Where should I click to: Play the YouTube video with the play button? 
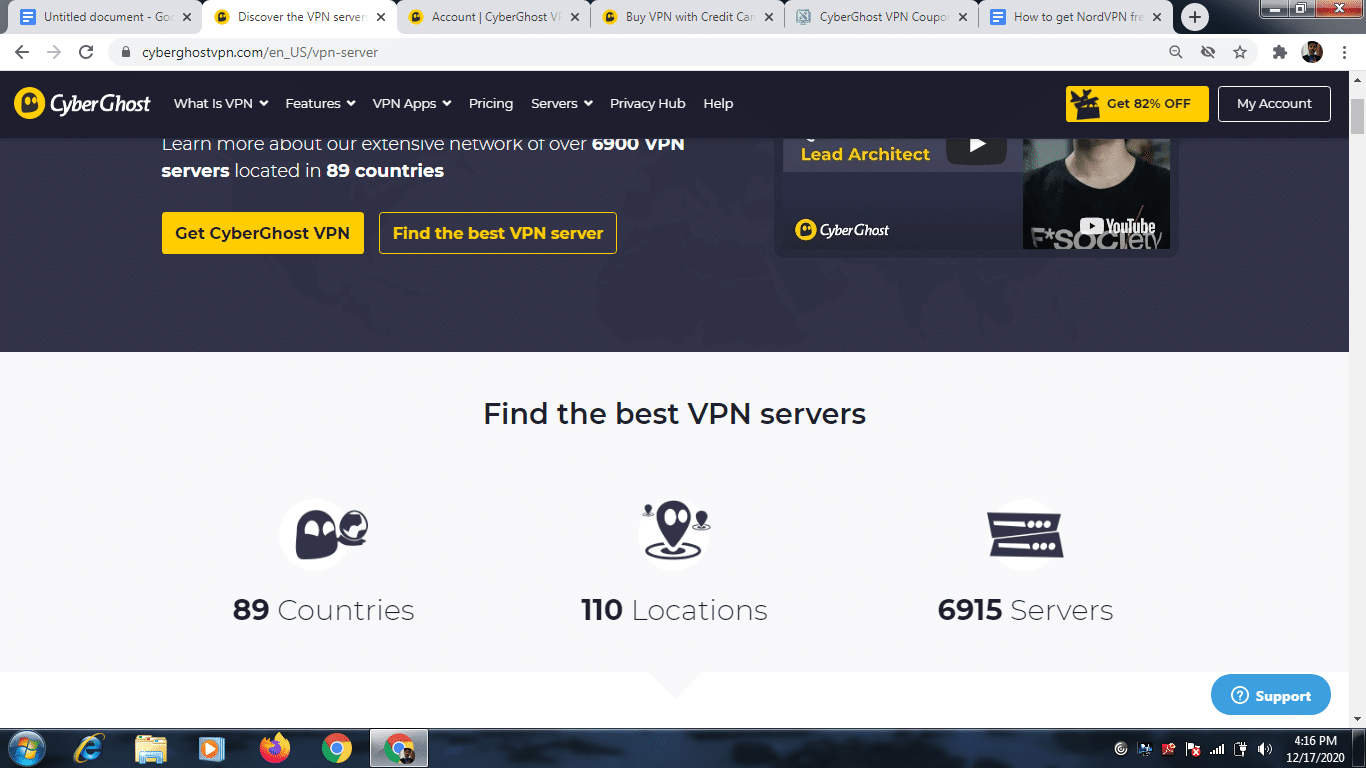coord(977,145)
